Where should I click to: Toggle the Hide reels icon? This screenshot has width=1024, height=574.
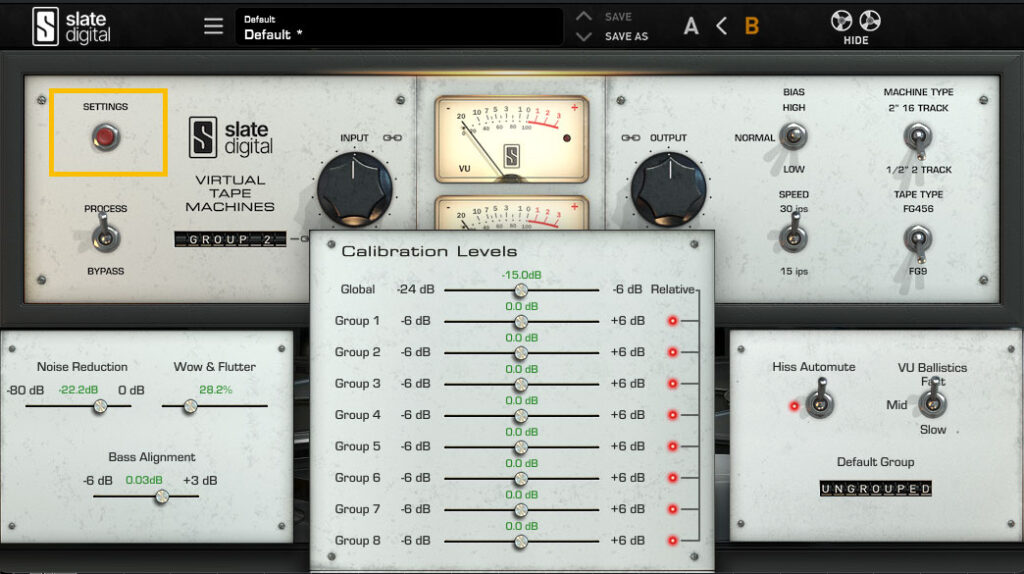[856, 27]
